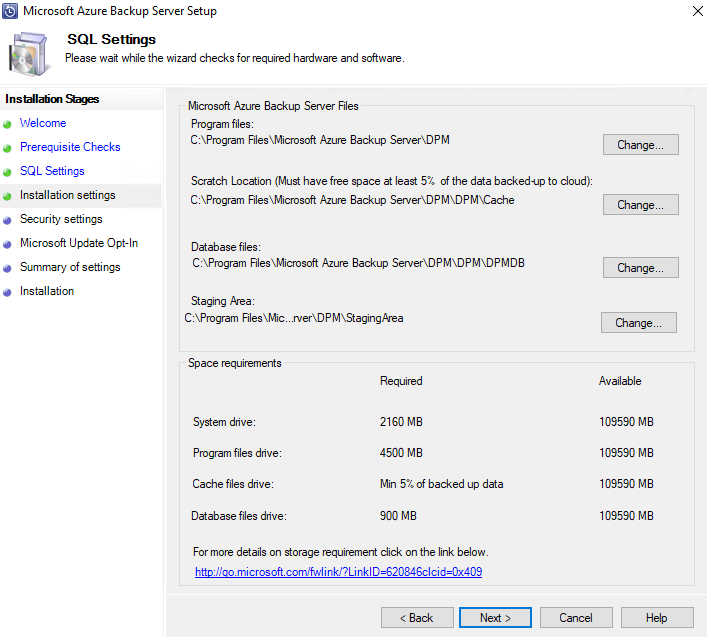The width and height of the screenshot is (707, 637).
Task: Click the Program files drive label
Action: [237, 453]
